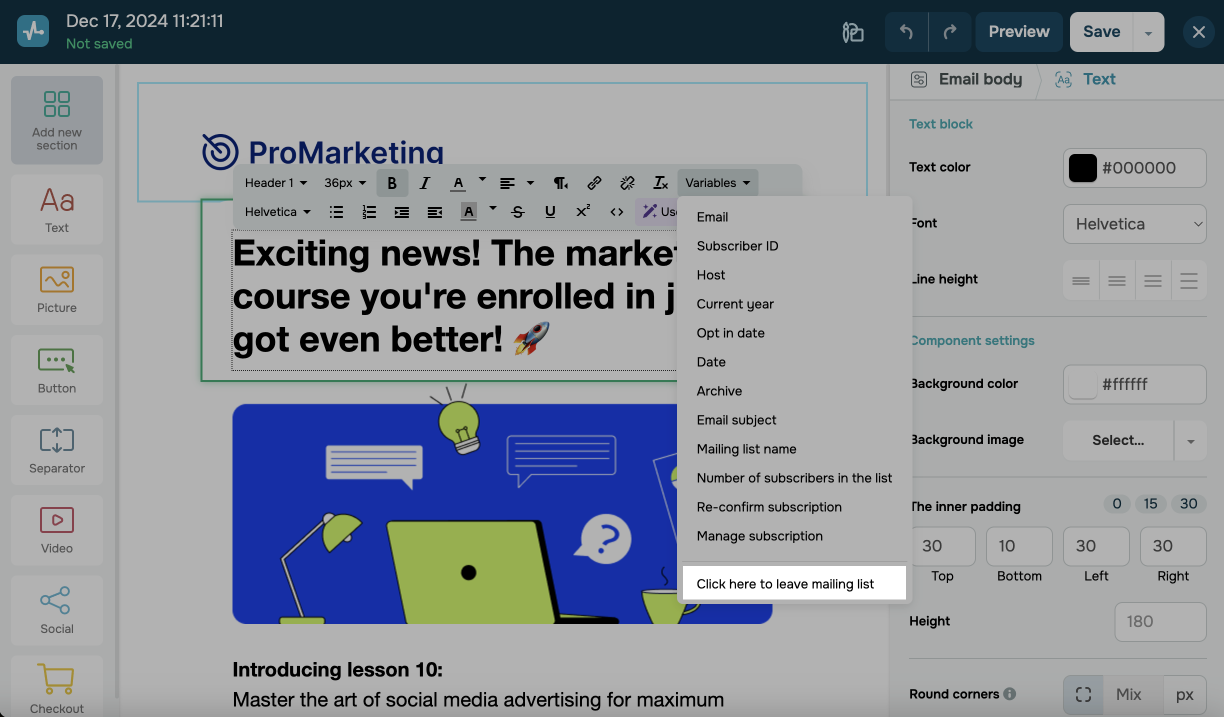Screen dimensions: 1224x717
Task: Open Font select in settings panel
Action: click(1135, 224)
